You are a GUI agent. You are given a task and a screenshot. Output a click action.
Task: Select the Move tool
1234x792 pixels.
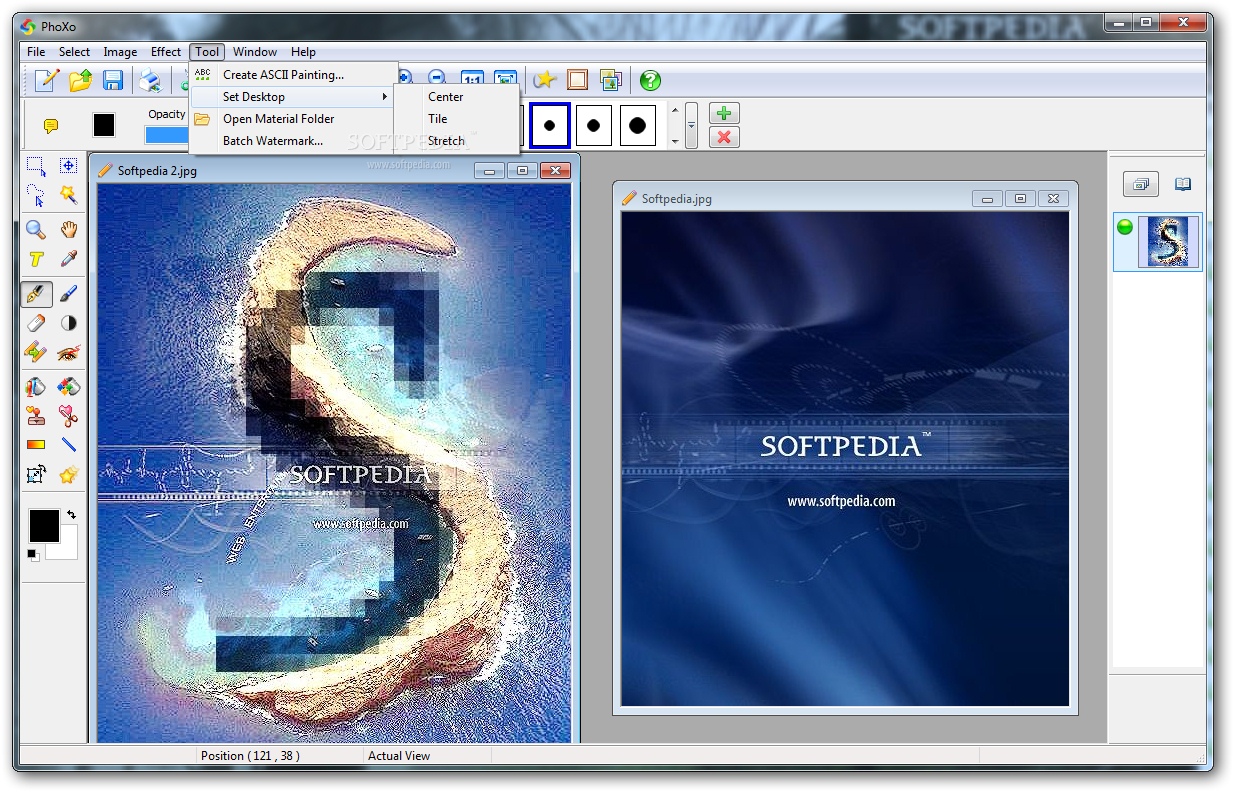68,166
